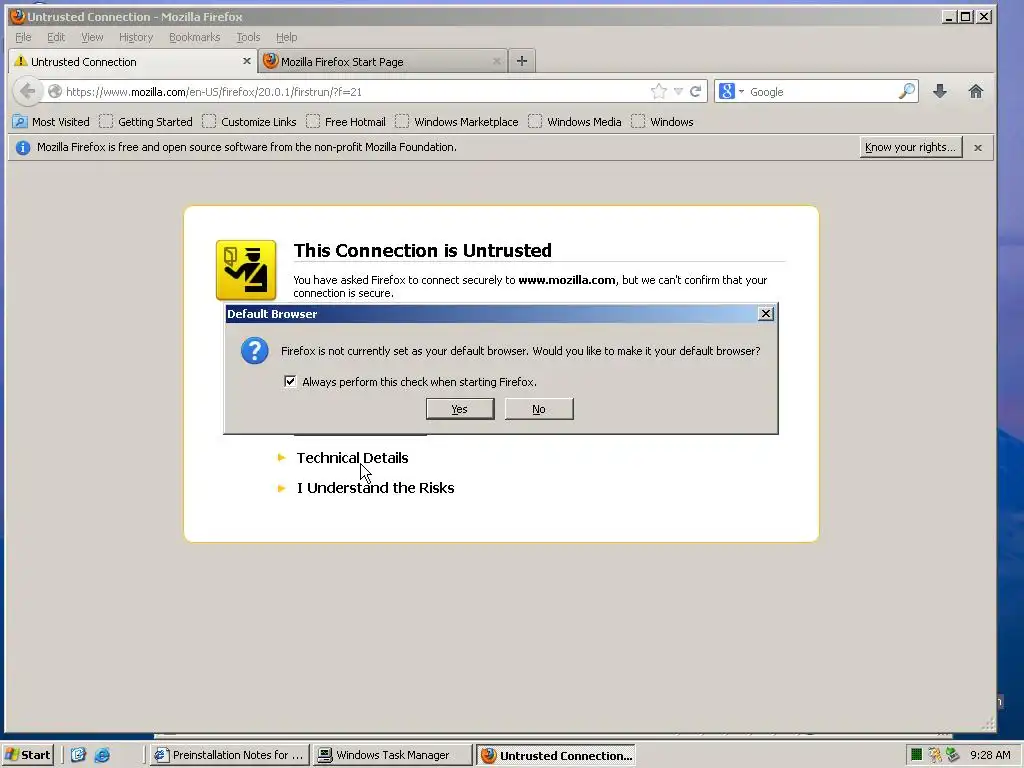
Task: Select the Untrusted Connection tab
Action: [x=133, y=61]
